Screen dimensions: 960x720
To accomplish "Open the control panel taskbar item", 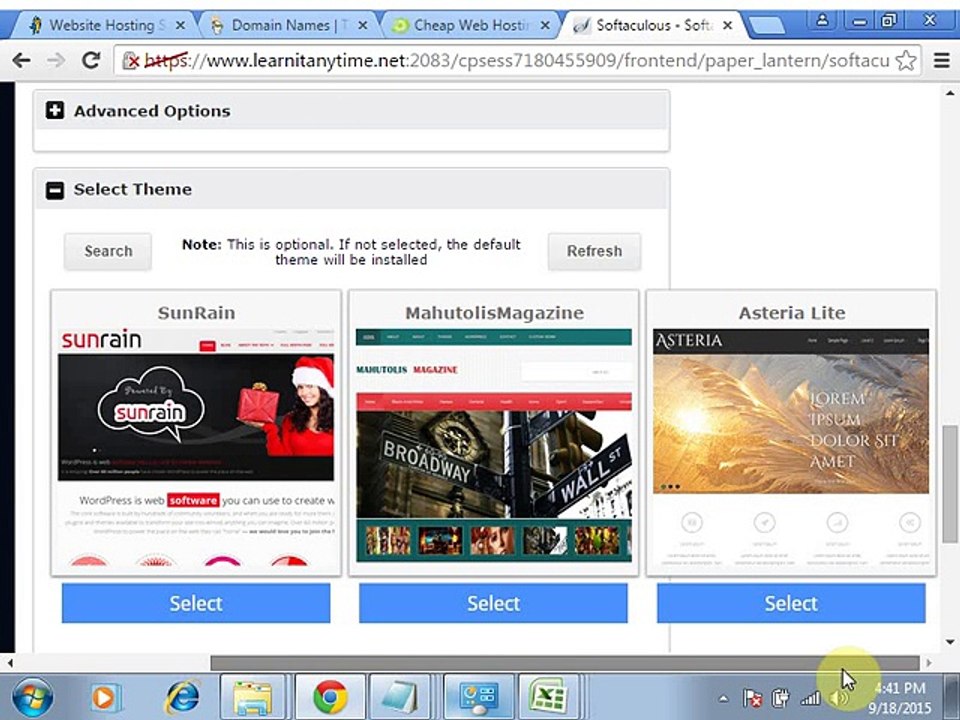I will [479, 697].
